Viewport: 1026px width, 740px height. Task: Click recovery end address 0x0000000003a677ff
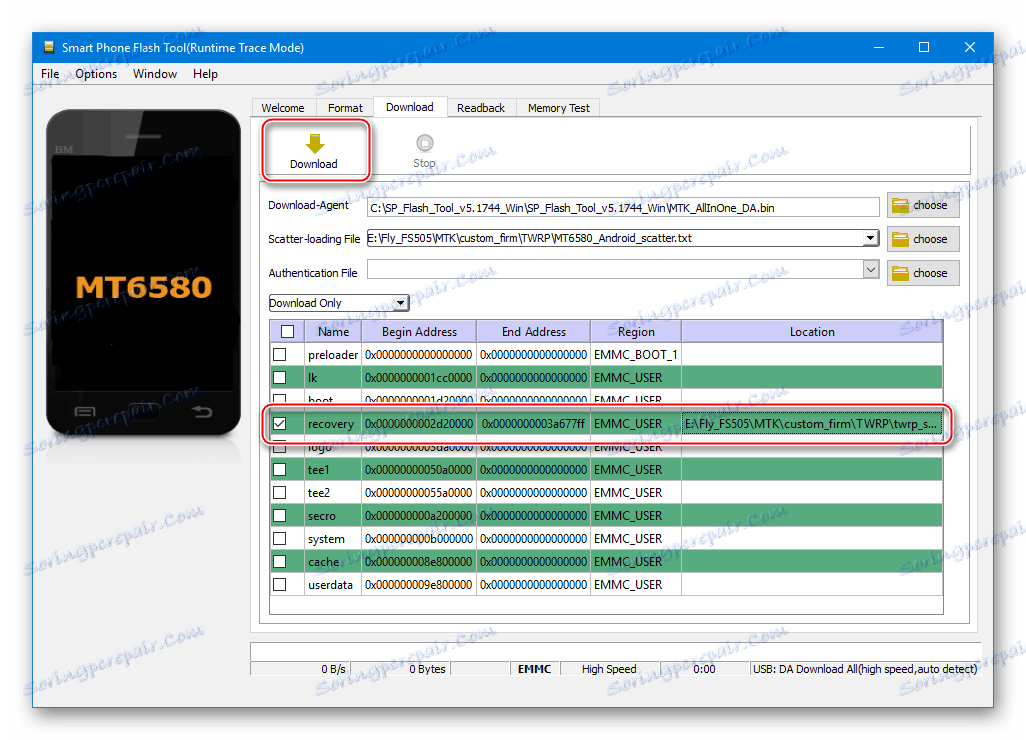click(534, 423)
